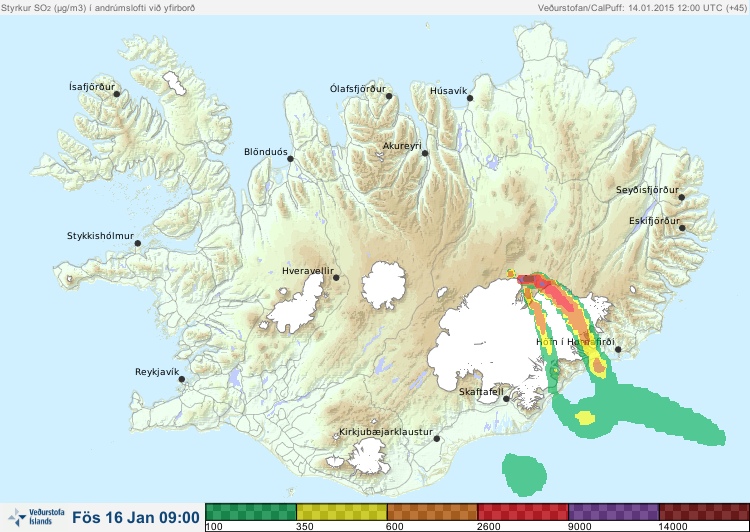This screenshot has width=750, height=532.
Task: Pick the dark red 14000 legend swatch
Action: coord(704,512)
